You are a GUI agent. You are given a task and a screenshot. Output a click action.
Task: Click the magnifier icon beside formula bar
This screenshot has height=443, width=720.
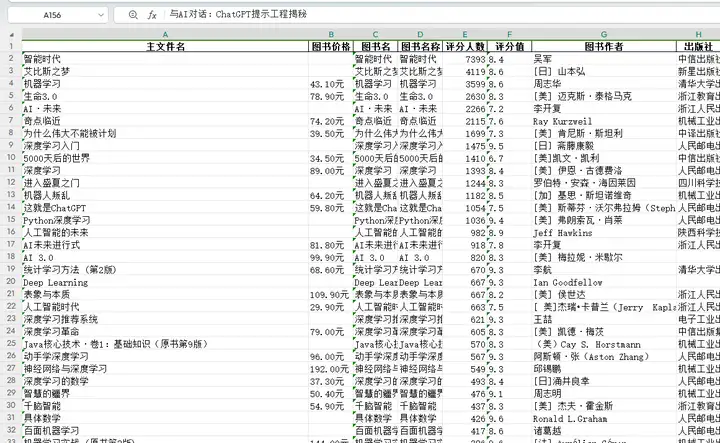point(133,15)
